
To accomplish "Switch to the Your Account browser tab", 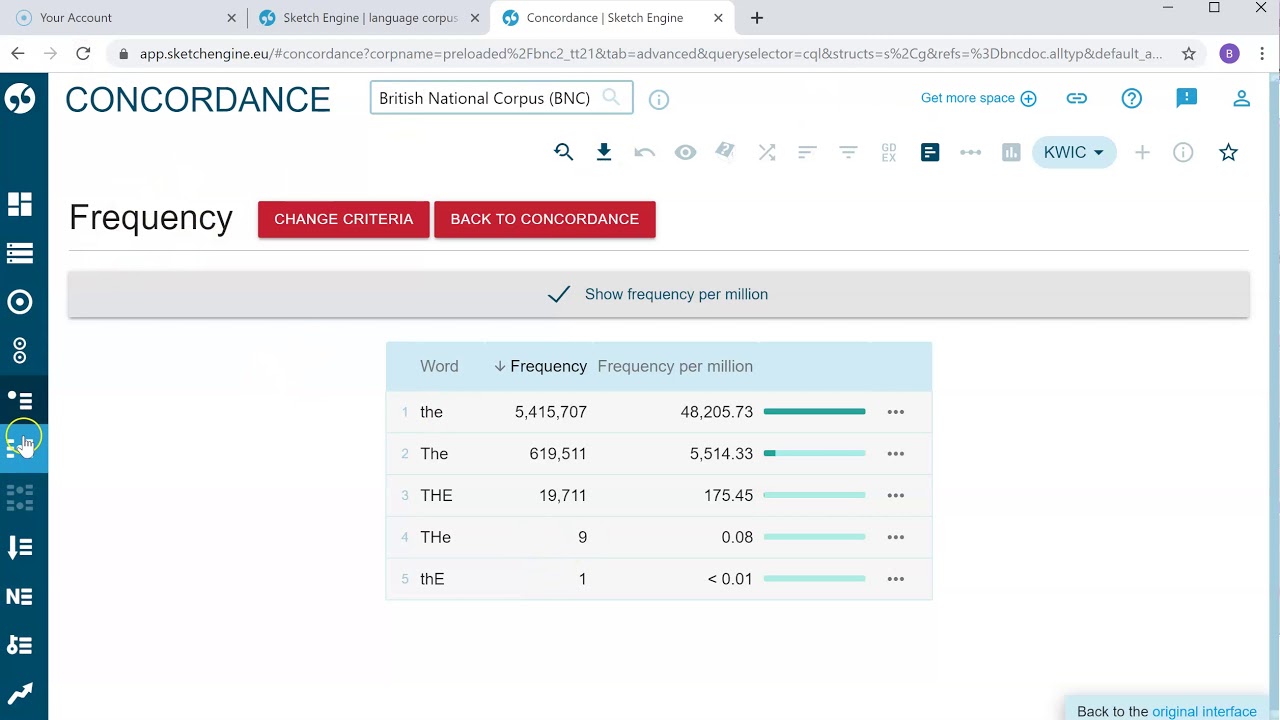I will [126, 18].
